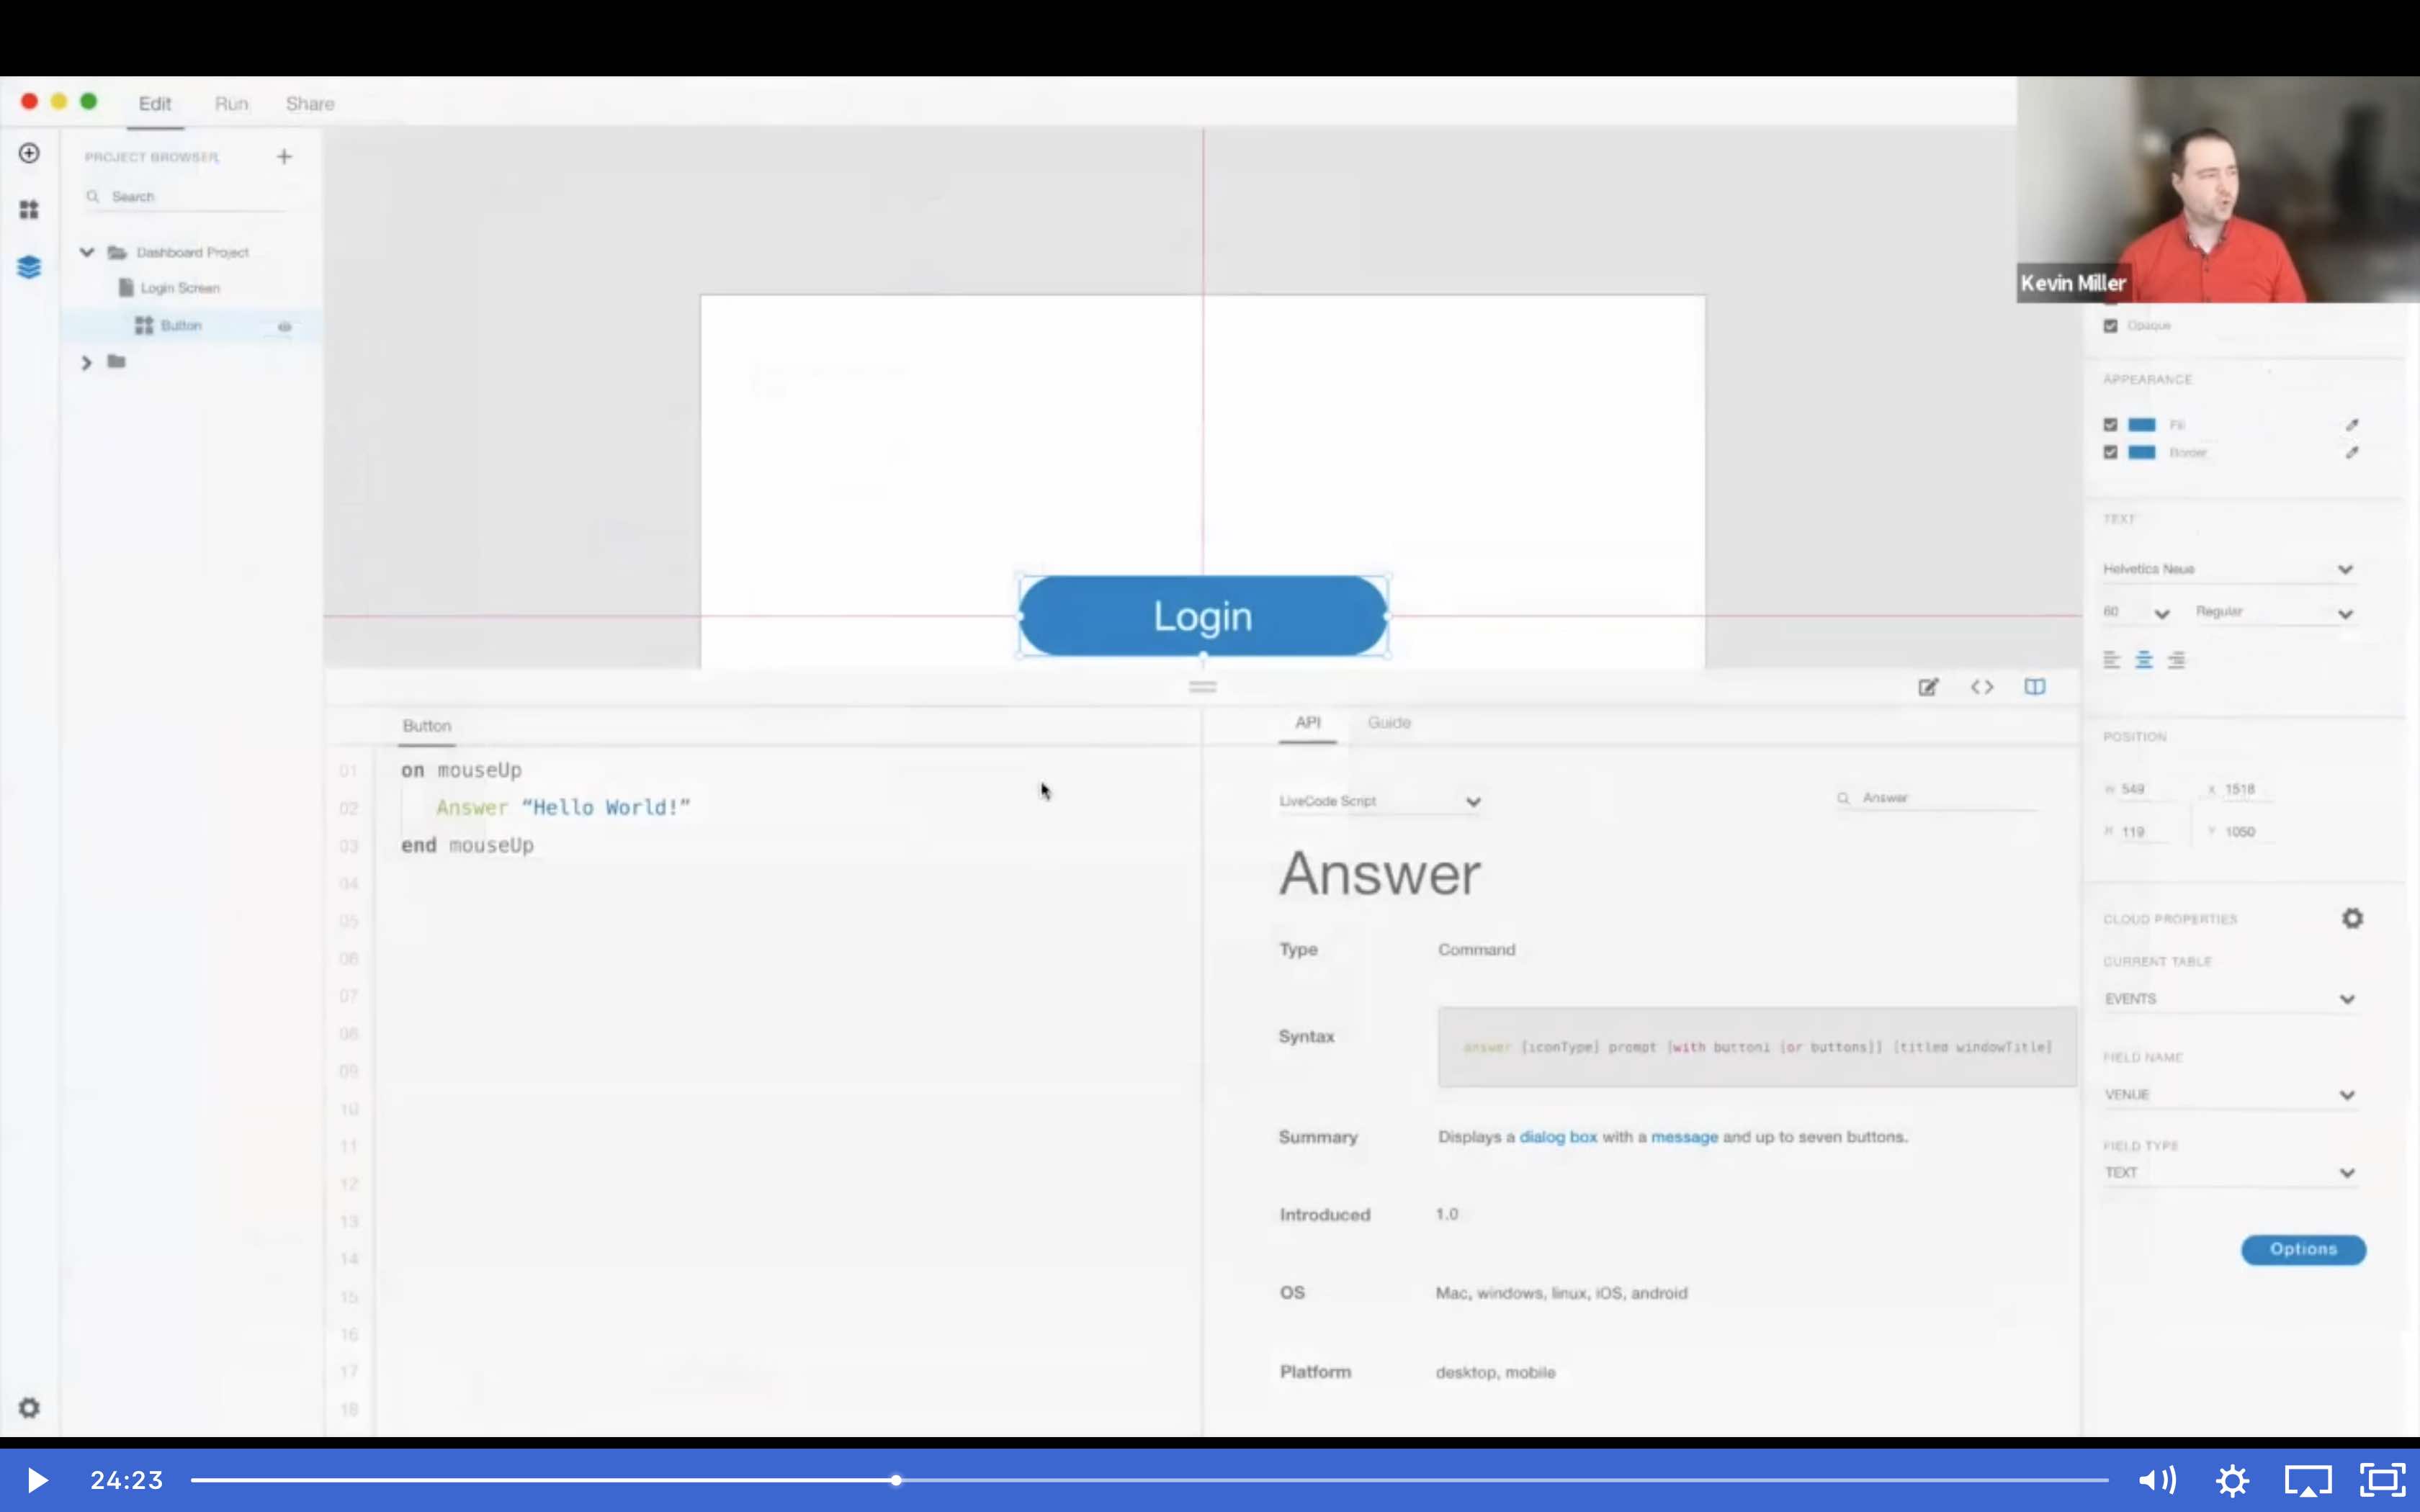2420x1512 pixels.
Task: Click the code brackets icon above the script editor
Action: [x=1981, y=687]
